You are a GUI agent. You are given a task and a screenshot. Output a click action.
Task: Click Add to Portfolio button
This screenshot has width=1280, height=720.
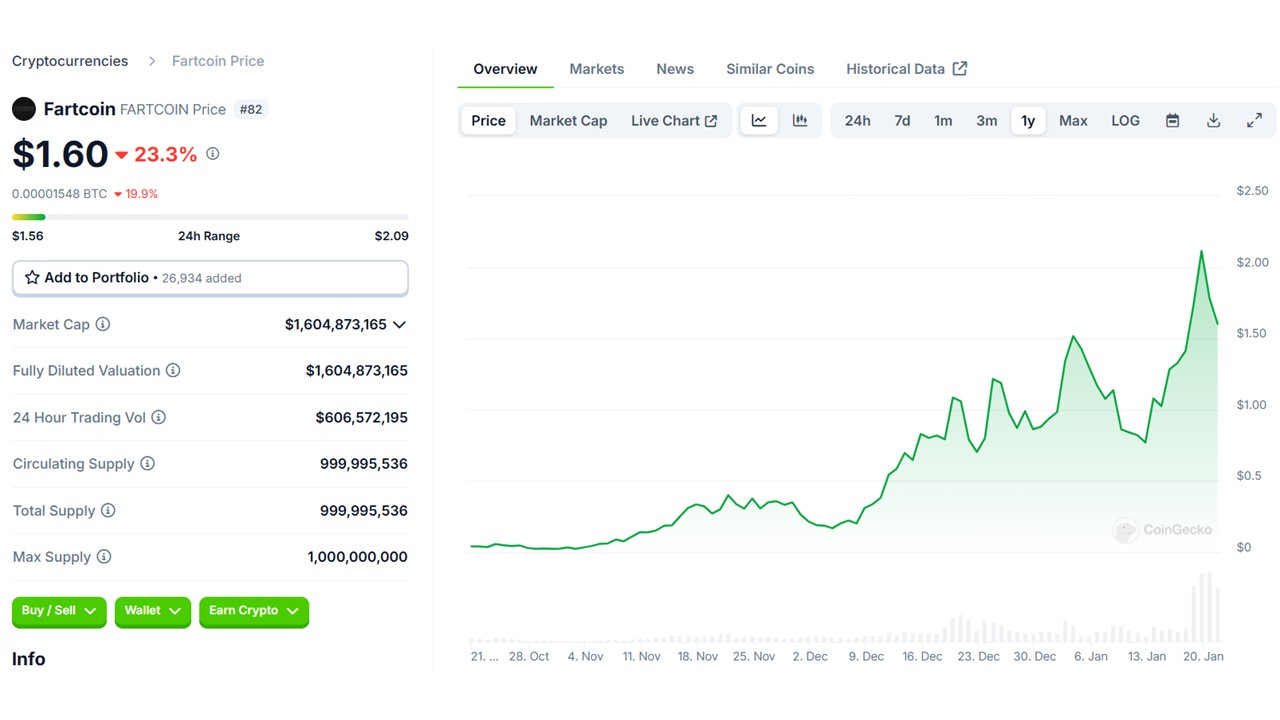tap(210, 278)
